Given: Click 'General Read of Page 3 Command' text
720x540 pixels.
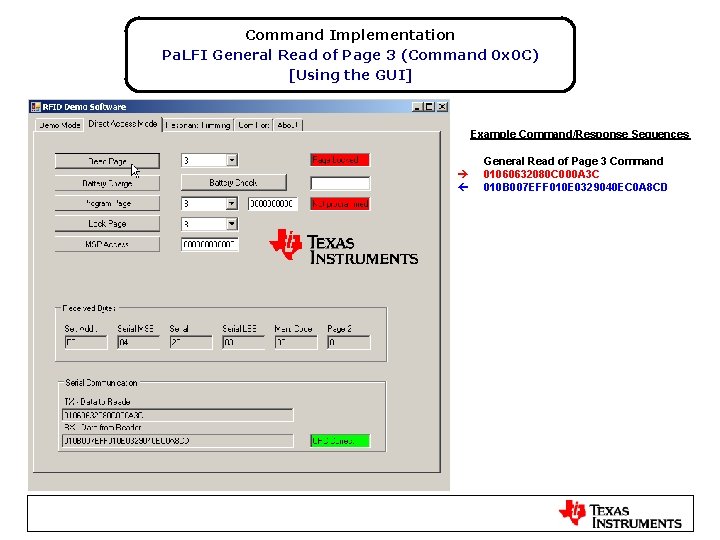Looking at the screenshot, I should pos(573,161).
